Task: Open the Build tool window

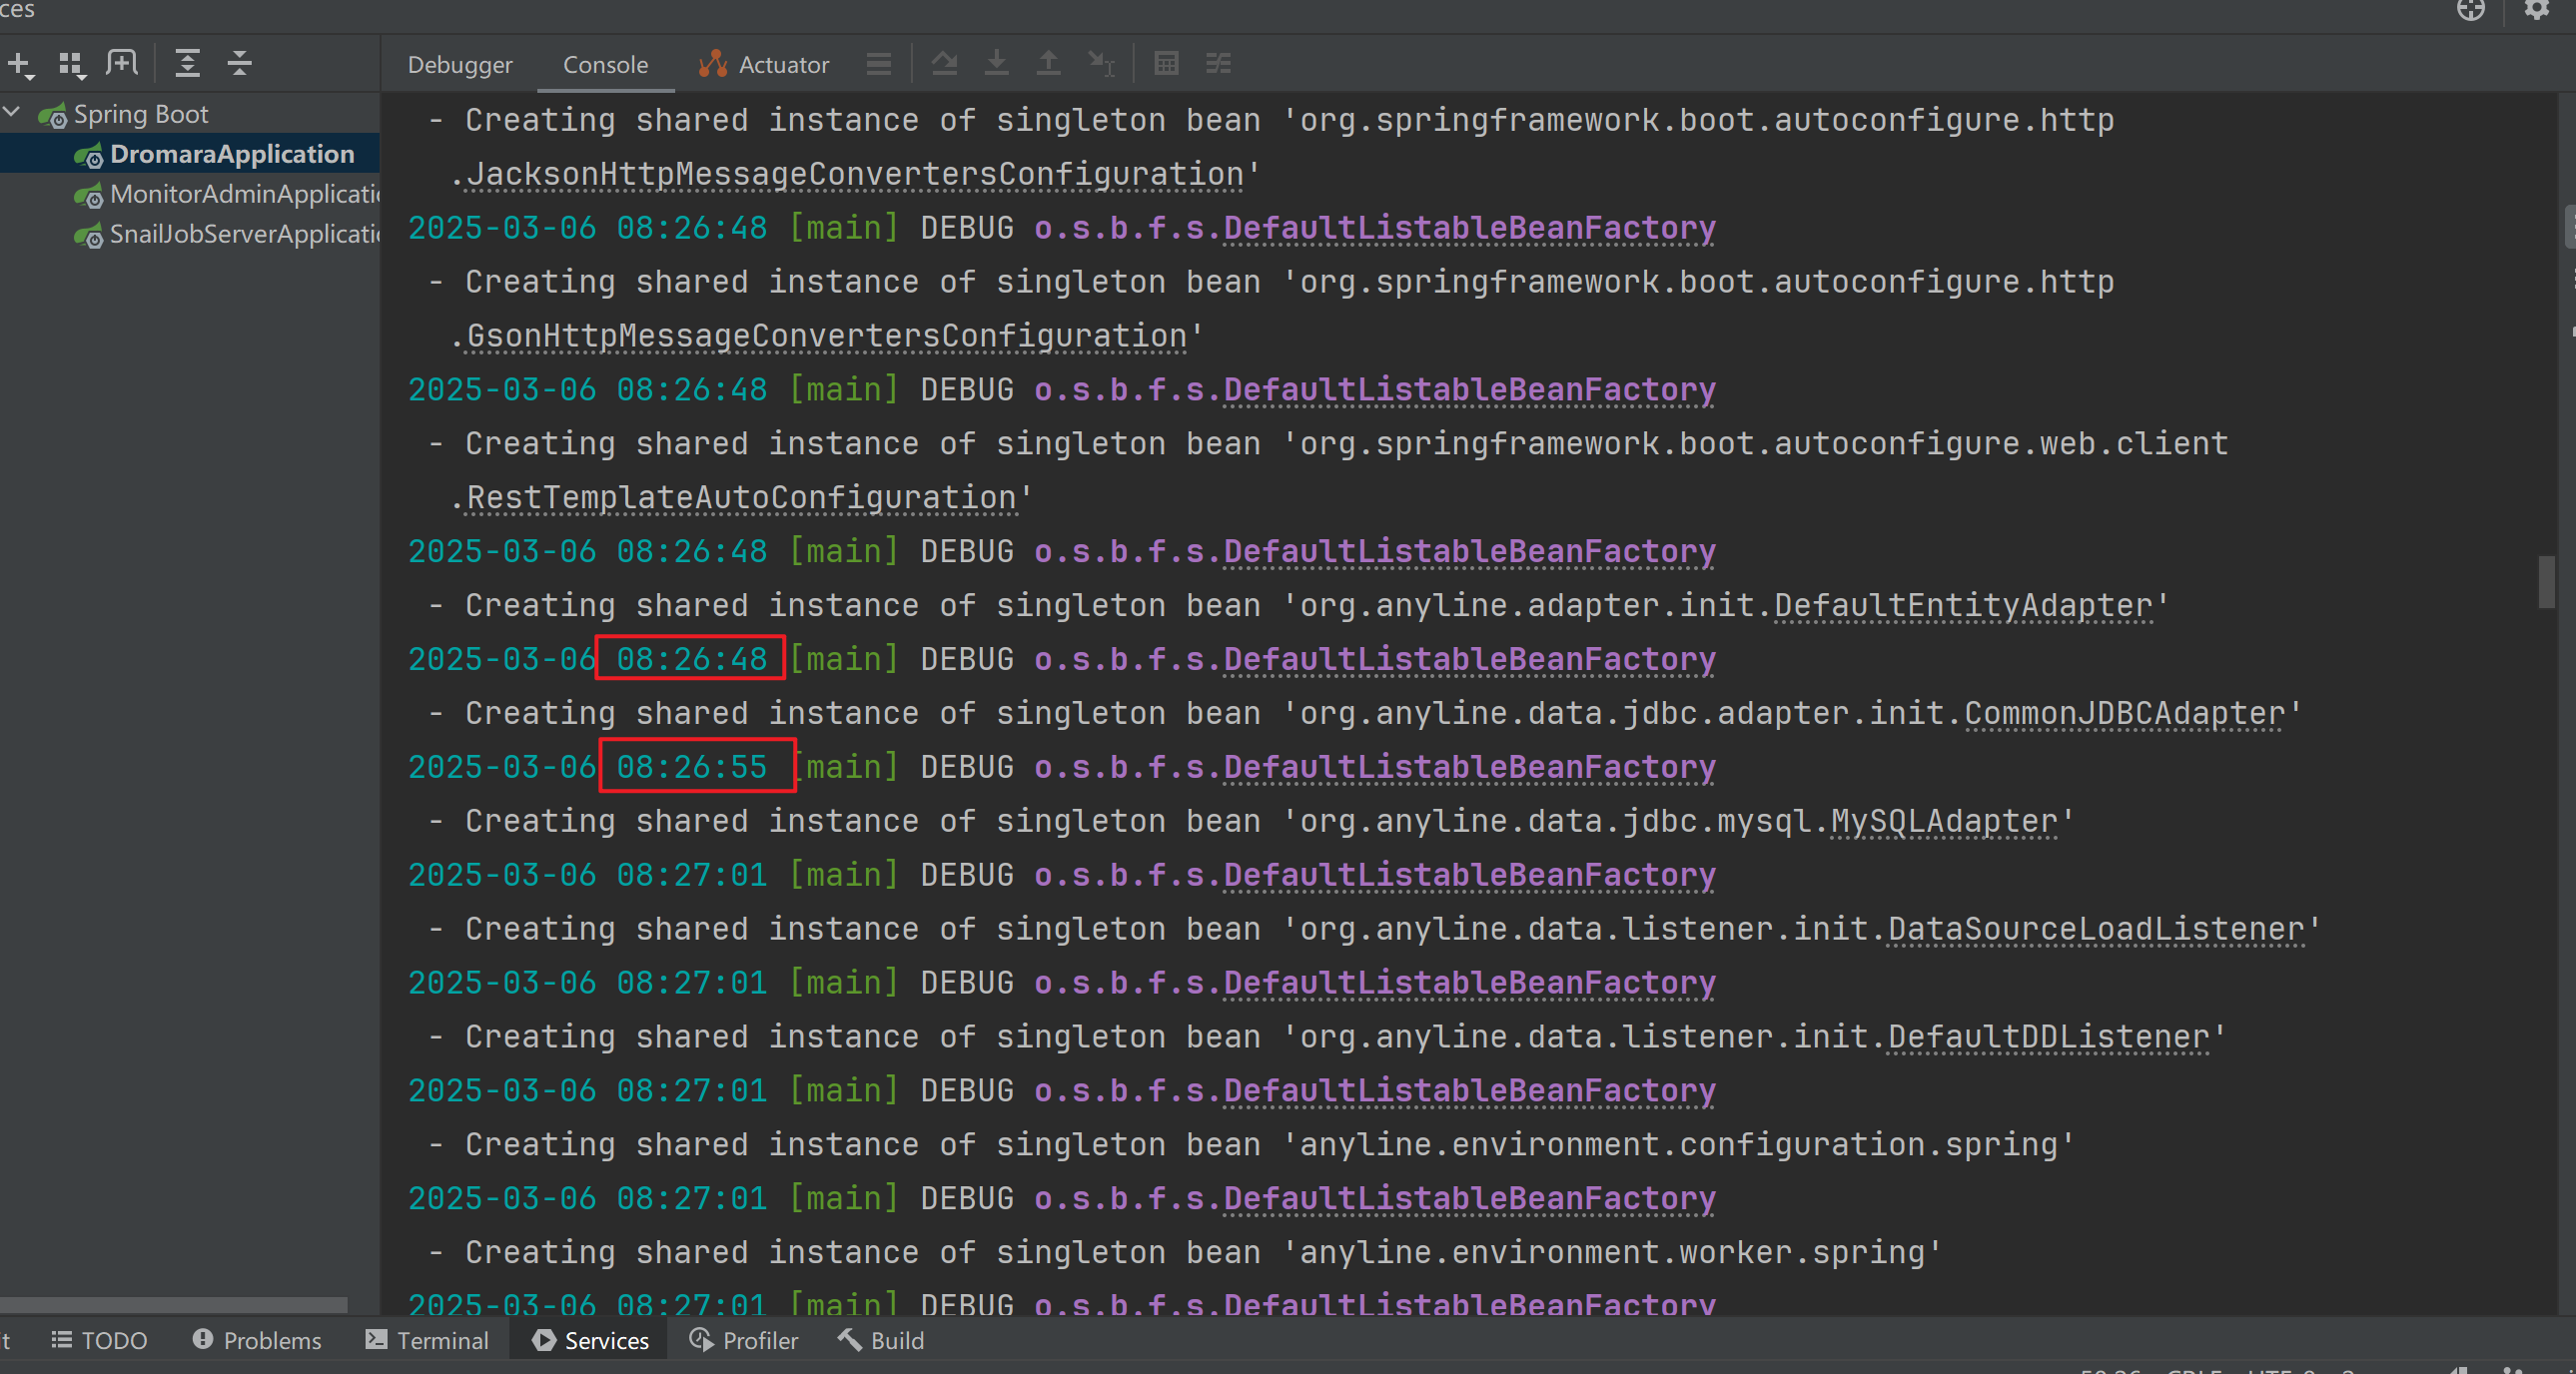Action: pyautogui.click(x=881, y=1340)
